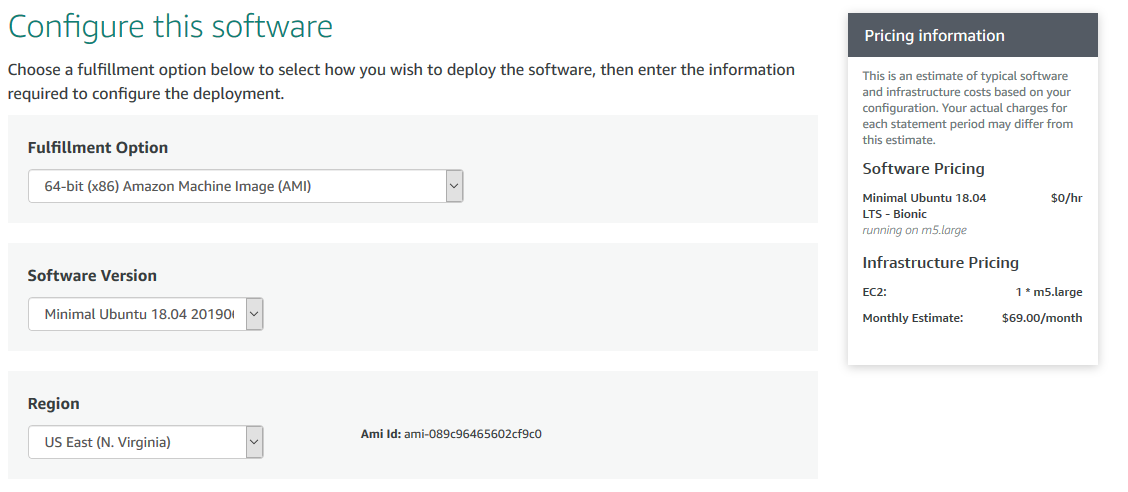
Task: Click the Software Version dropdown arrow
Action: tap(255, 314)
